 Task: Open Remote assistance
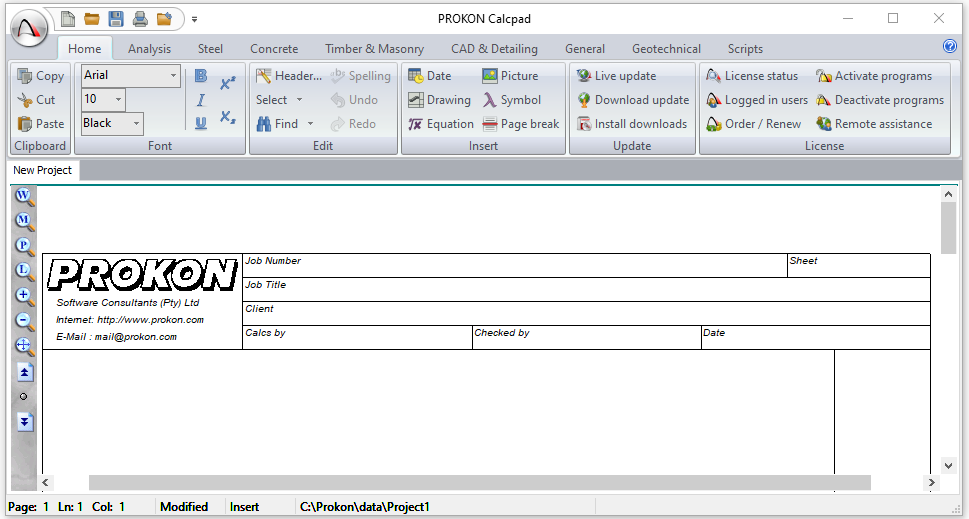[x=874, y=124]
